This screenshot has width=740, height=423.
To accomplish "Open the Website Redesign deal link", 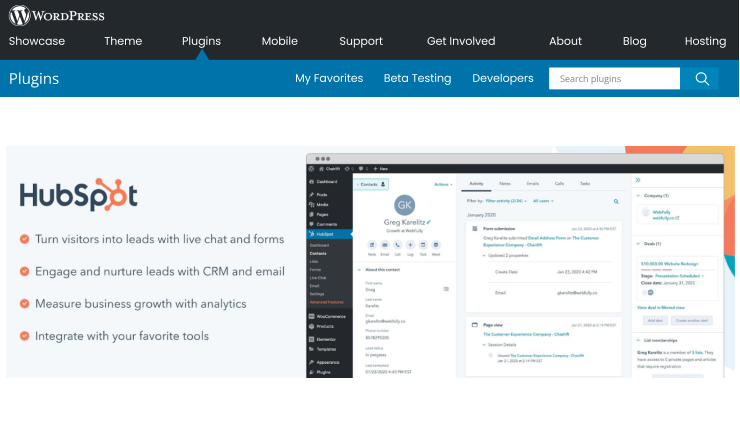I will [x=669, y=264].
